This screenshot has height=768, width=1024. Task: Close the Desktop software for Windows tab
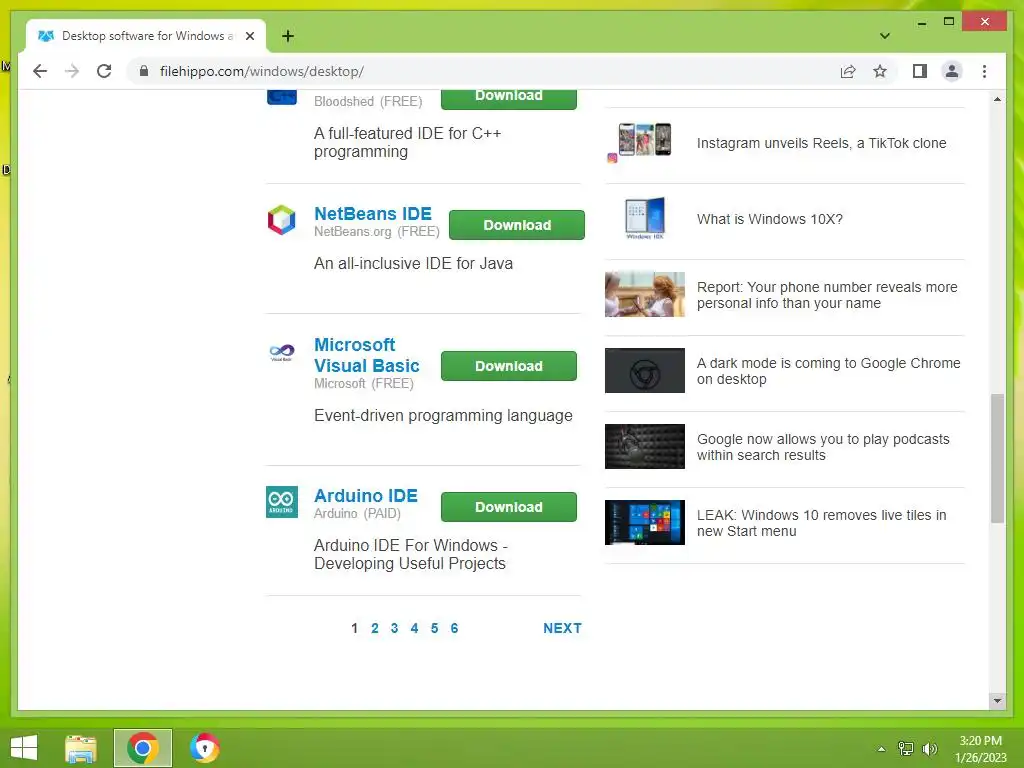[249, 36]
